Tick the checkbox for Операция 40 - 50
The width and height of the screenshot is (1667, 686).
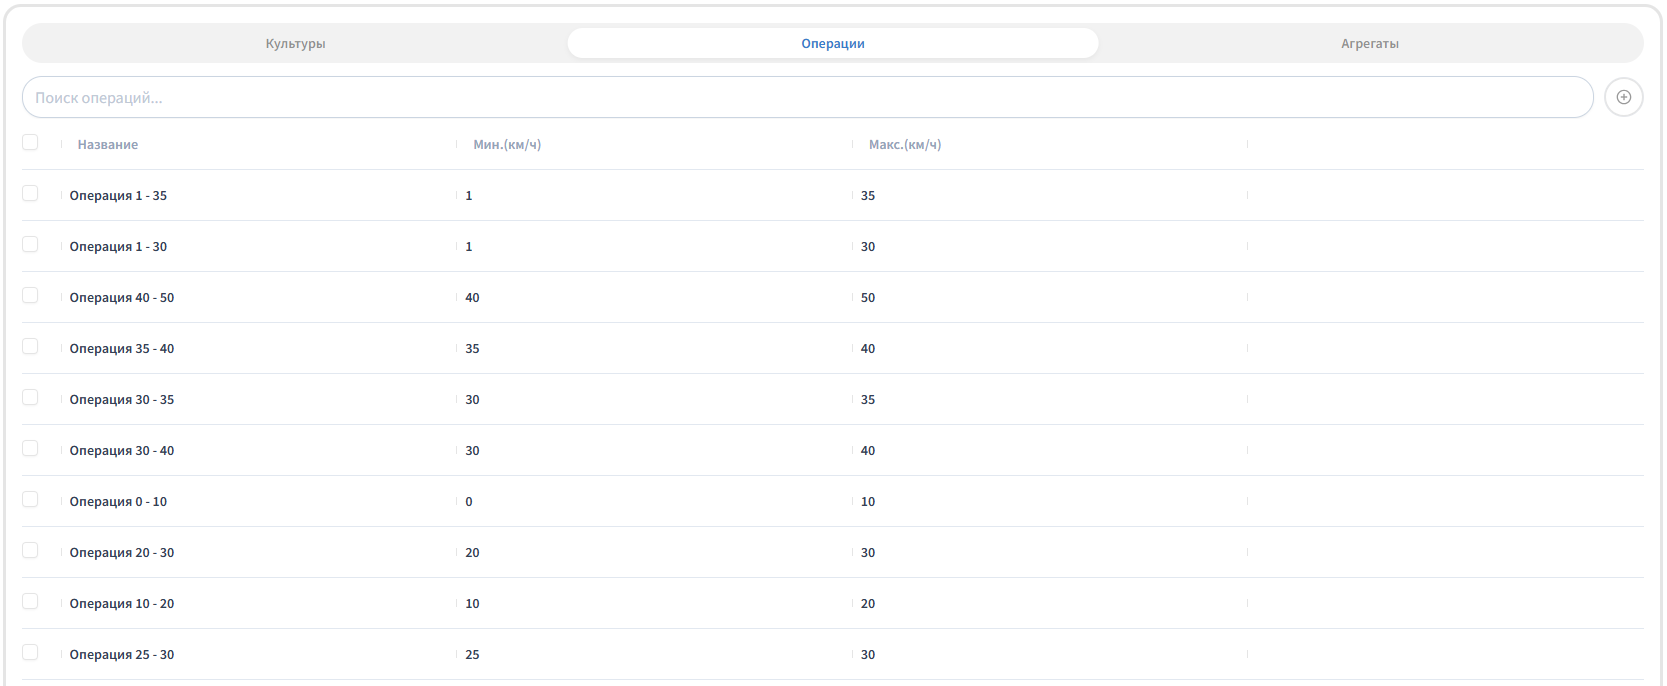click(x=30, y=296)
